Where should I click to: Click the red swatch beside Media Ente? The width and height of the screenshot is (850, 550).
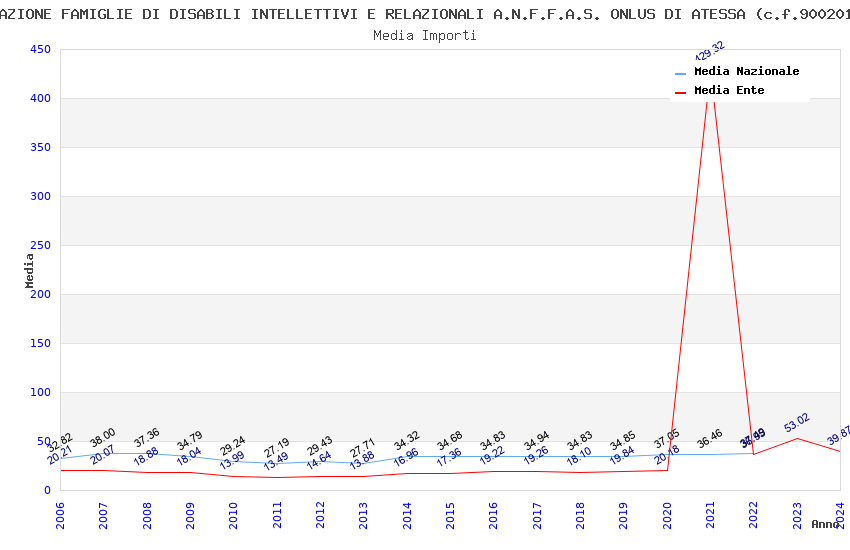(x=680, y=92)
